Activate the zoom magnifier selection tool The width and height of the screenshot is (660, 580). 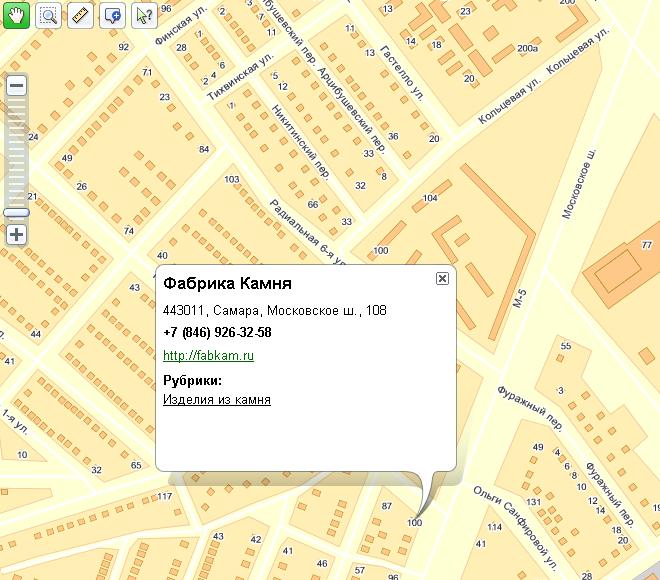click(48, 16)
